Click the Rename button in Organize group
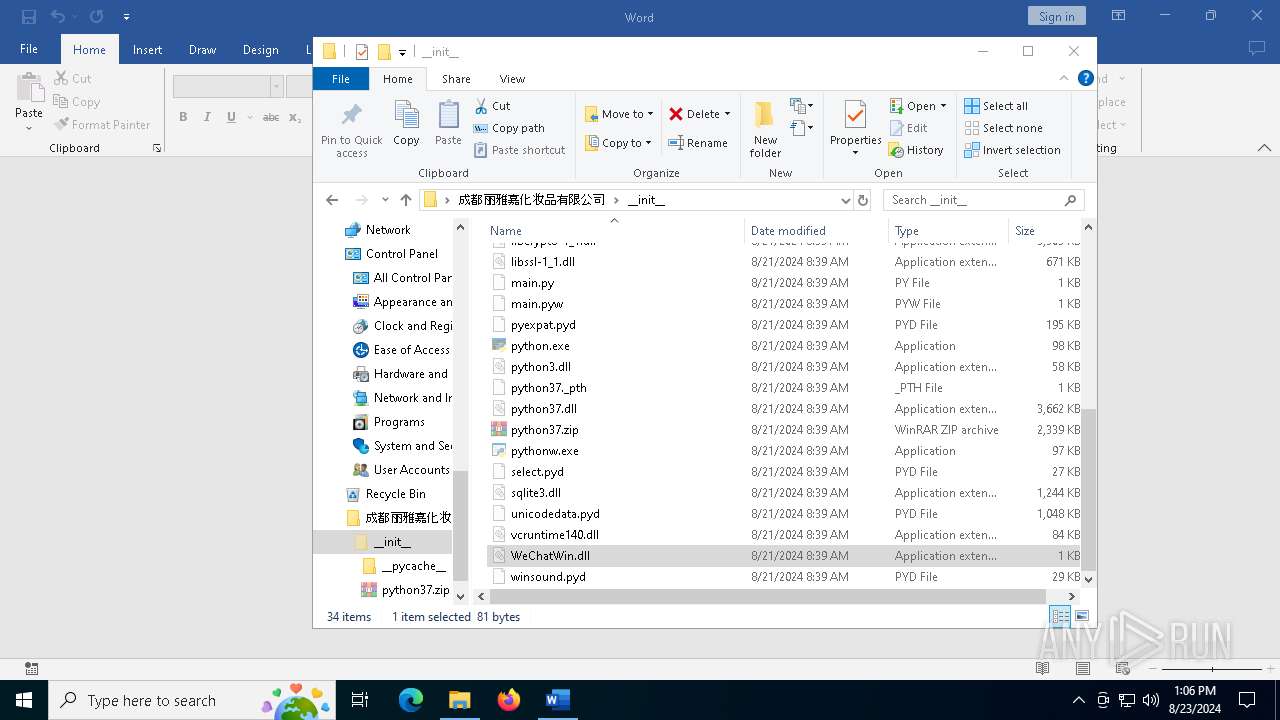 698,143
